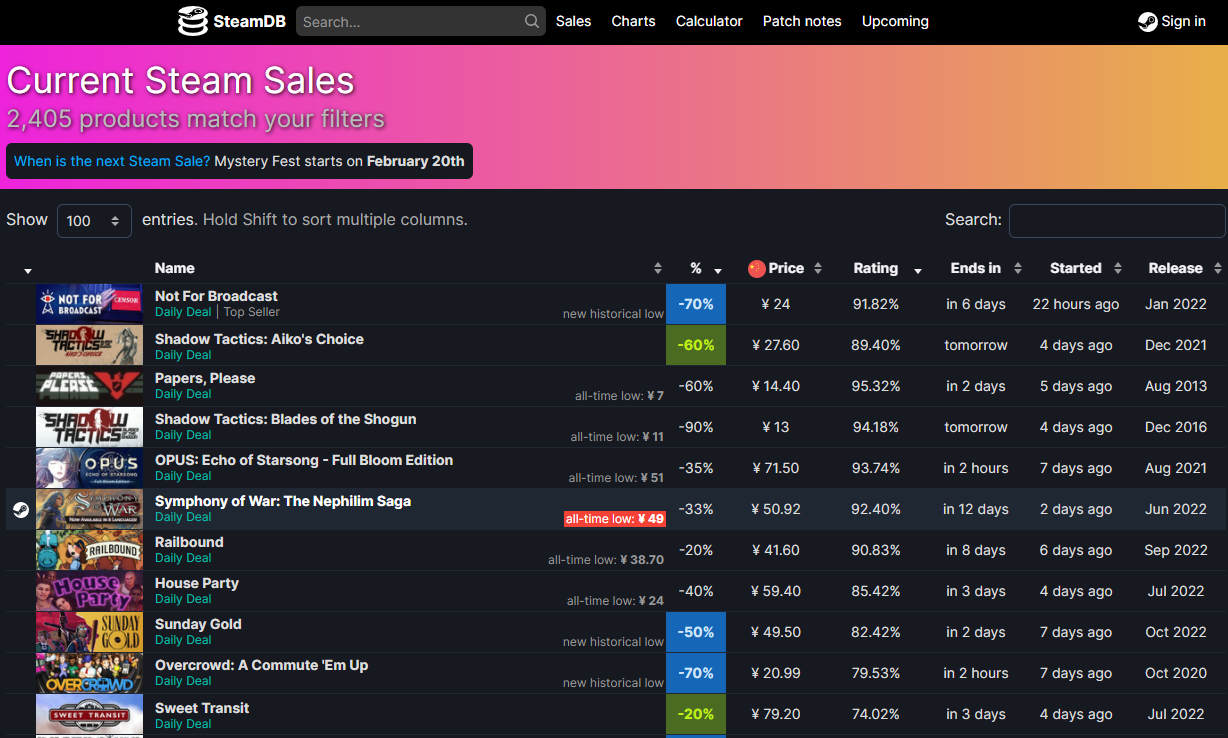Open the Charts menu item
The width and height of the screenshot is (1228, 738).
(x=633, y=21)
